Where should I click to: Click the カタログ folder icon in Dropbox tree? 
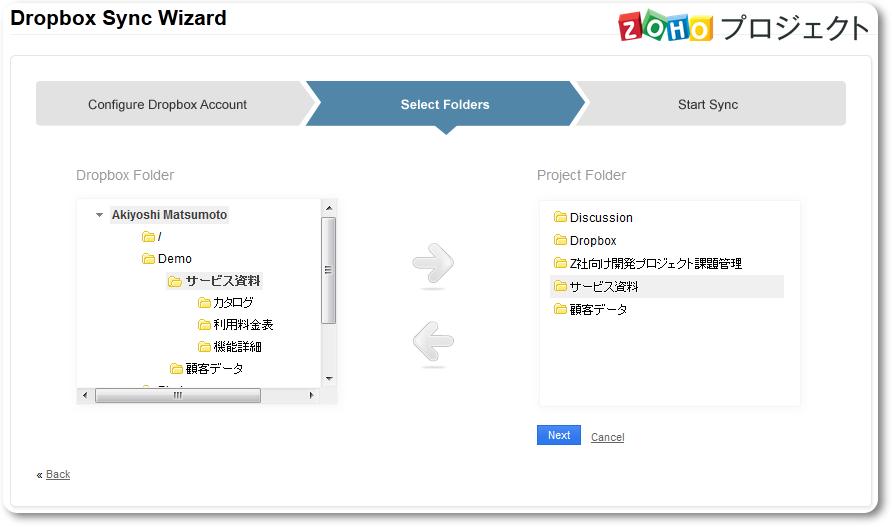point(204,303)
